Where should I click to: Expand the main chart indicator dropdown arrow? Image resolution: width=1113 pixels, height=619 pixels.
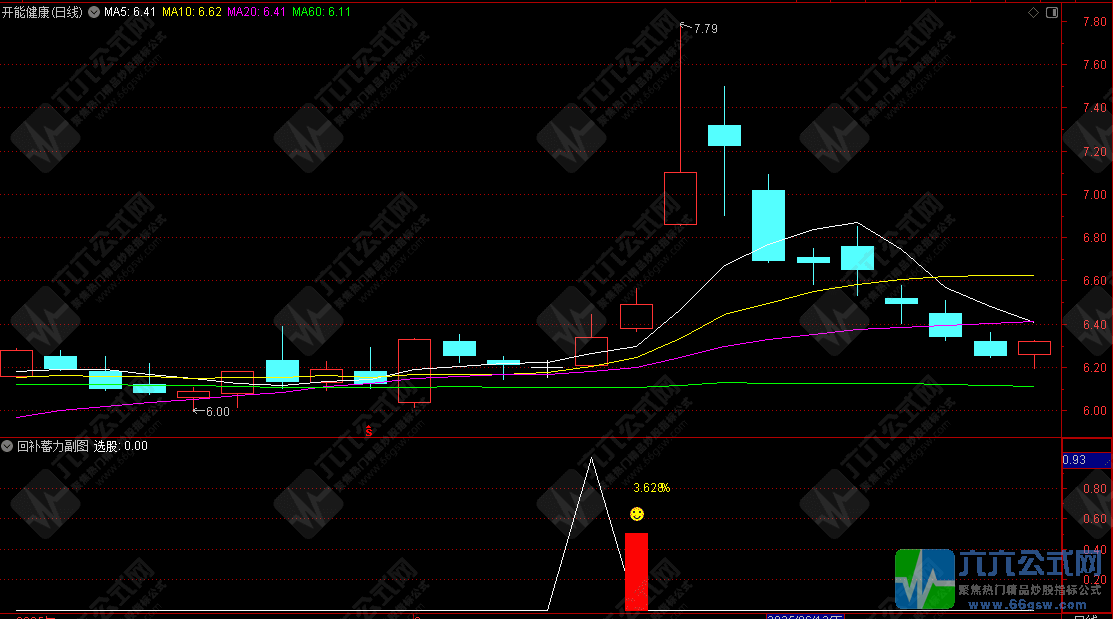point(94,12)
